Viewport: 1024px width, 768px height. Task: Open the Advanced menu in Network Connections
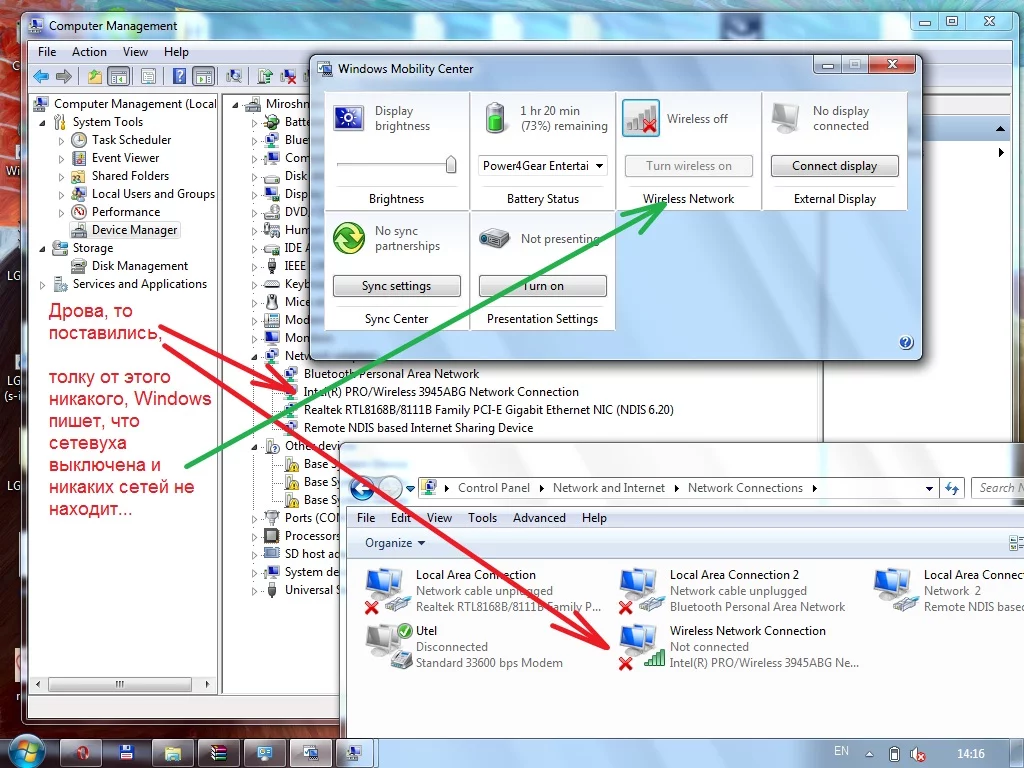pos(539,518)
